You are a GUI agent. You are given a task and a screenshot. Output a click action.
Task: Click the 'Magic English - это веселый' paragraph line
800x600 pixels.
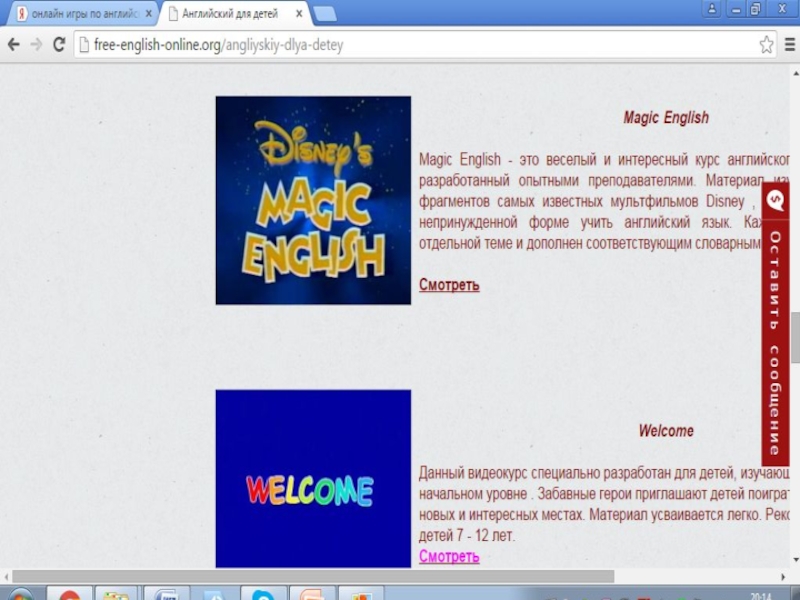point(604,160)
